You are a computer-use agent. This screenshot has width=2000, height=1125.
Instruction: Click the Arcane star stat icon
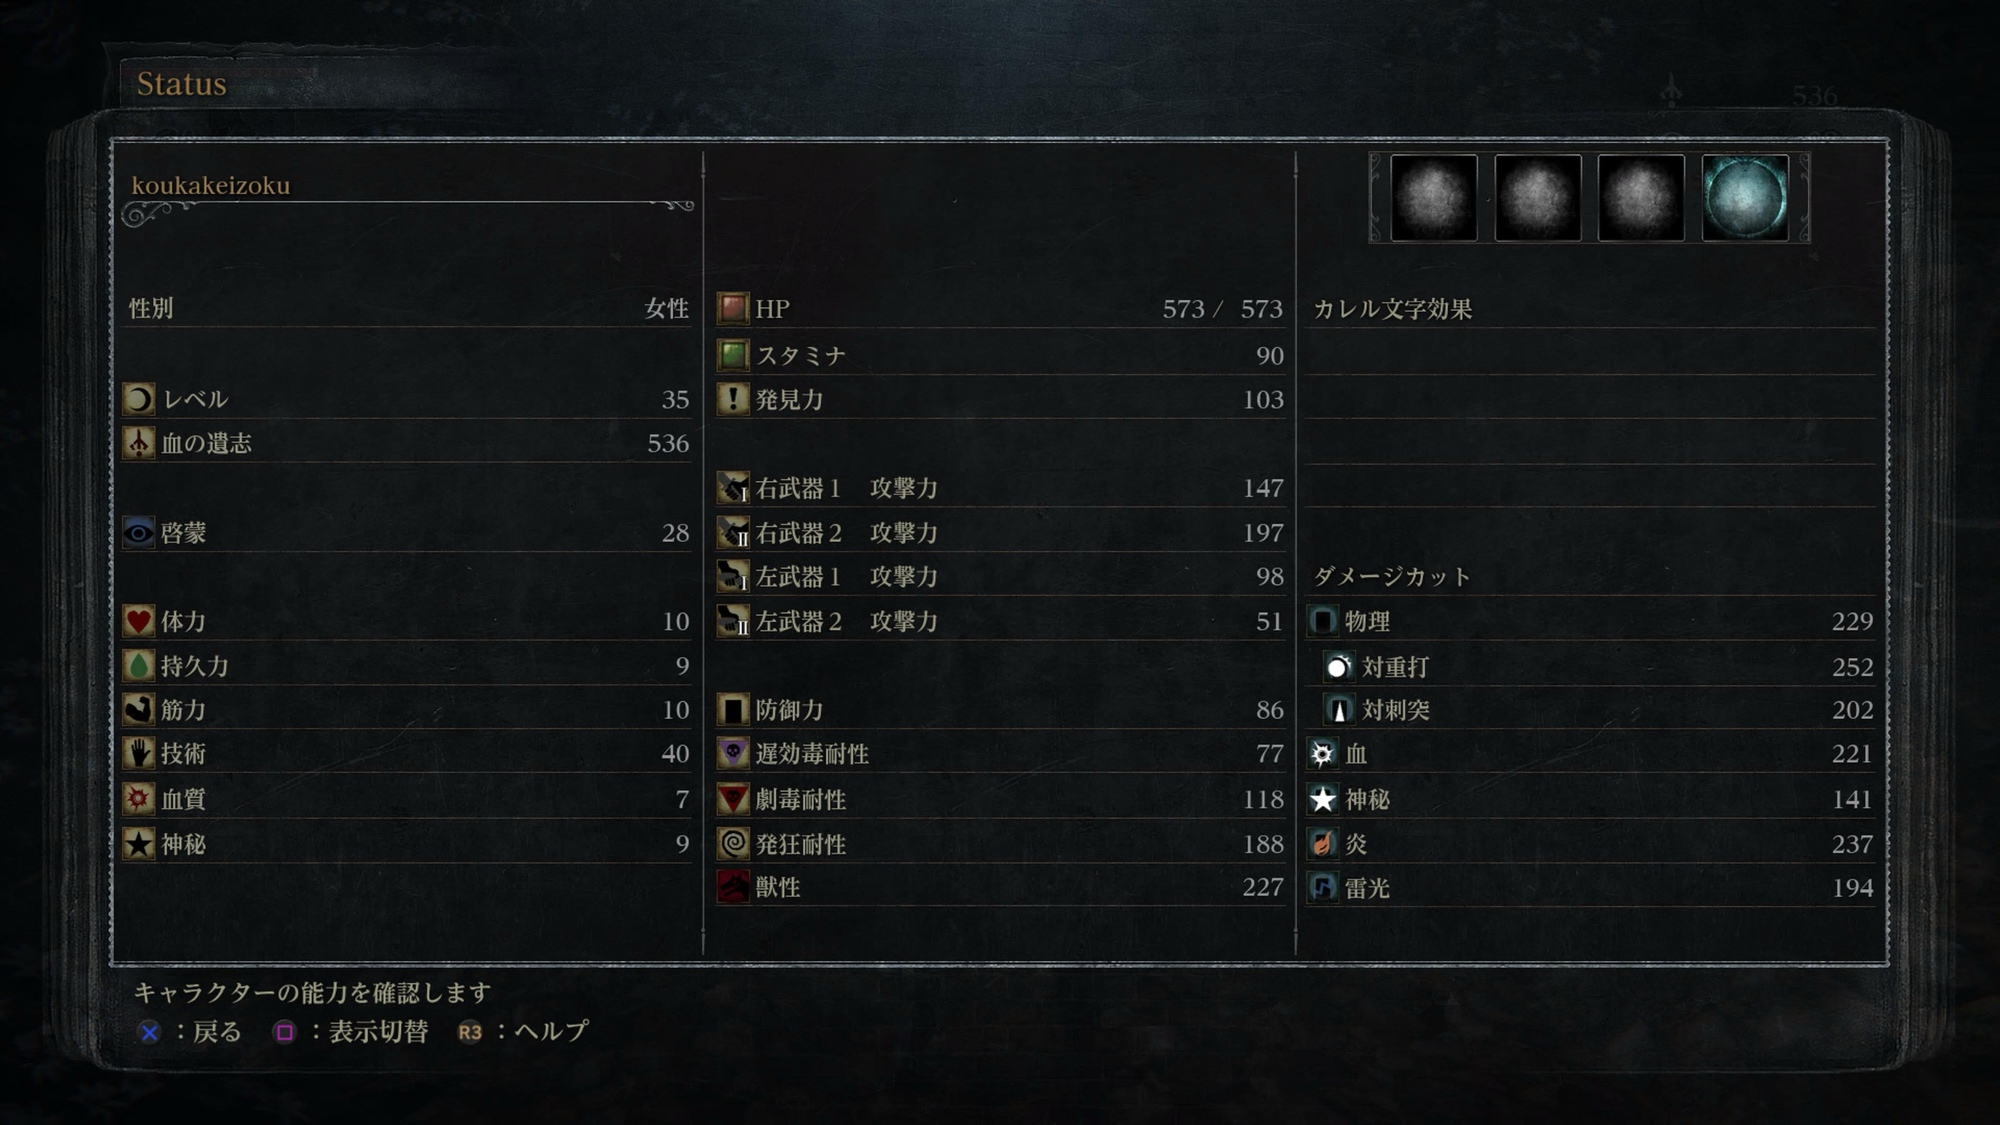[x=138, y=843]
